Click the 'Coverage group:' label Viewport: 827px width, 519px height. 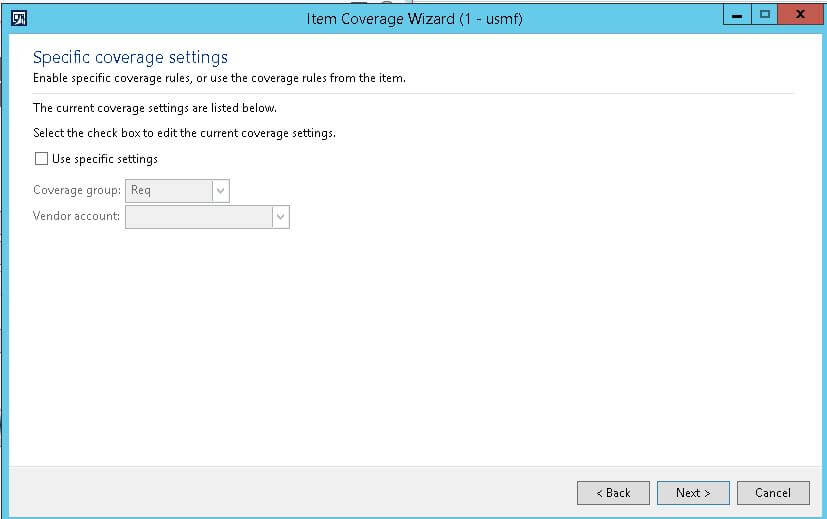click(x=77, y=191)
